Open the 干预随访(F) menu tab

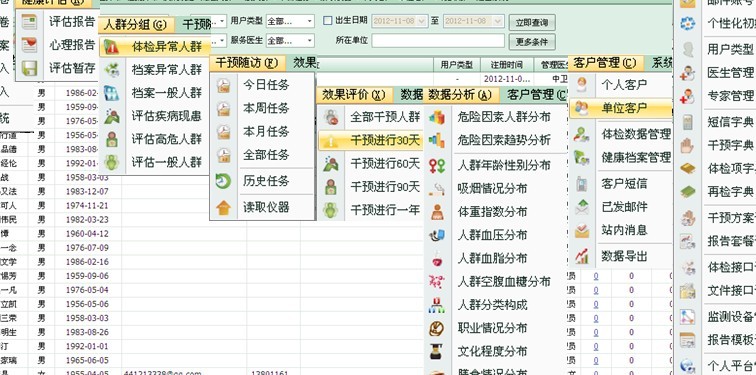point(247,63)
